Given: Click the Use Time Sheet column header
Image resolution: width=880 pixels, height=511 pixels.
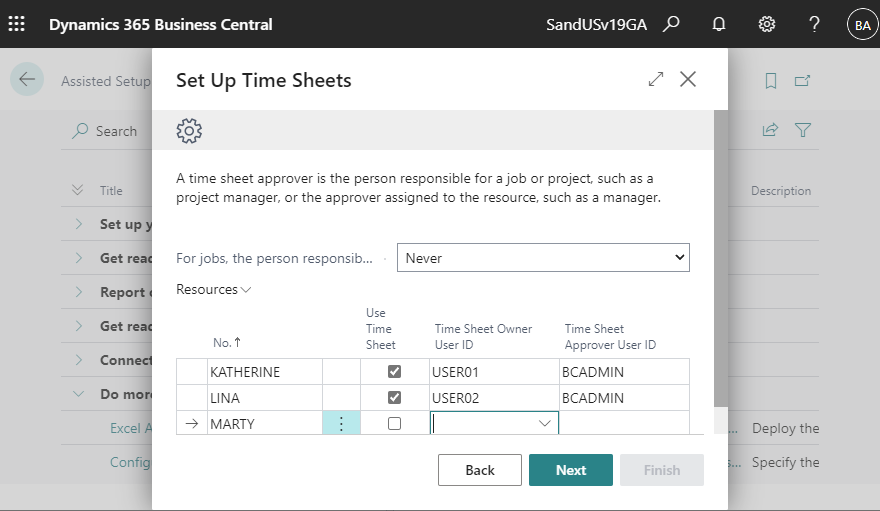Looking at the screenshot, I should pos(381,329).
